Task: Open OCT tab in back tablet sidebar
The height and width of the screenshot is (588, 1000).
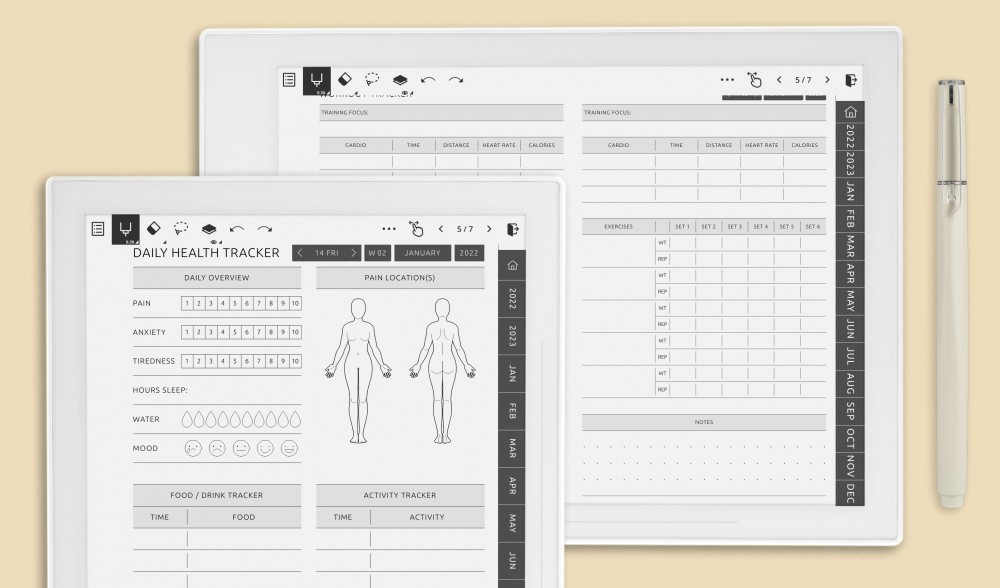Action: coord(850,438)
